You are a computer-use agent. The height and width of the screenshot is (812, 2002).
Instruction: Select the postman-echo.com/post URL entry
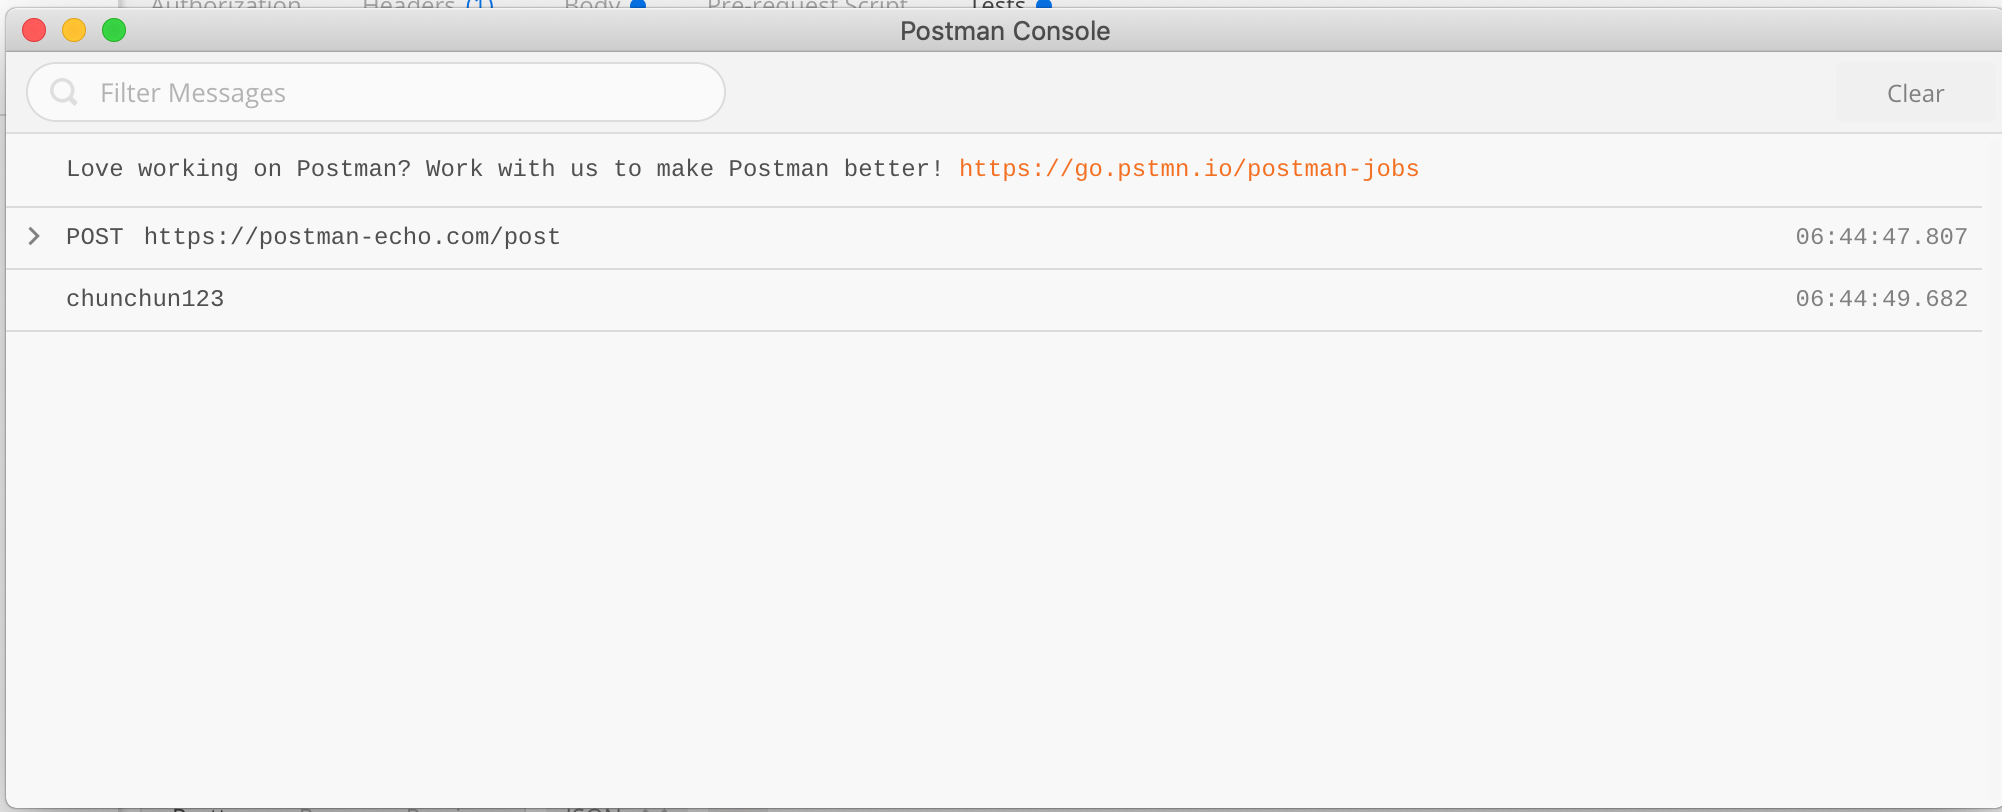point(352,237)
